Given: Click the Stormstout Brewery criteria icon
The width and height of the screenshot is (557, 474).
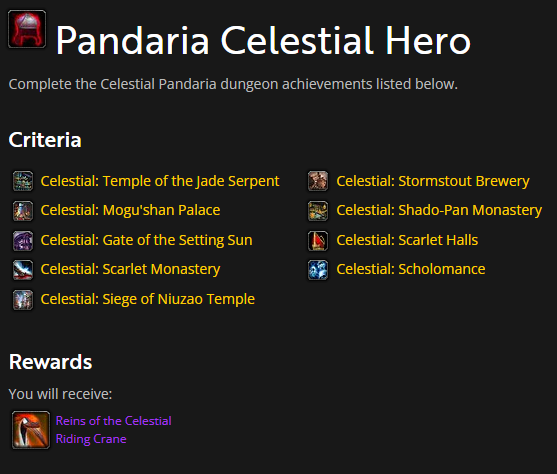Looking at the screenshot, I should click(318, 181).
